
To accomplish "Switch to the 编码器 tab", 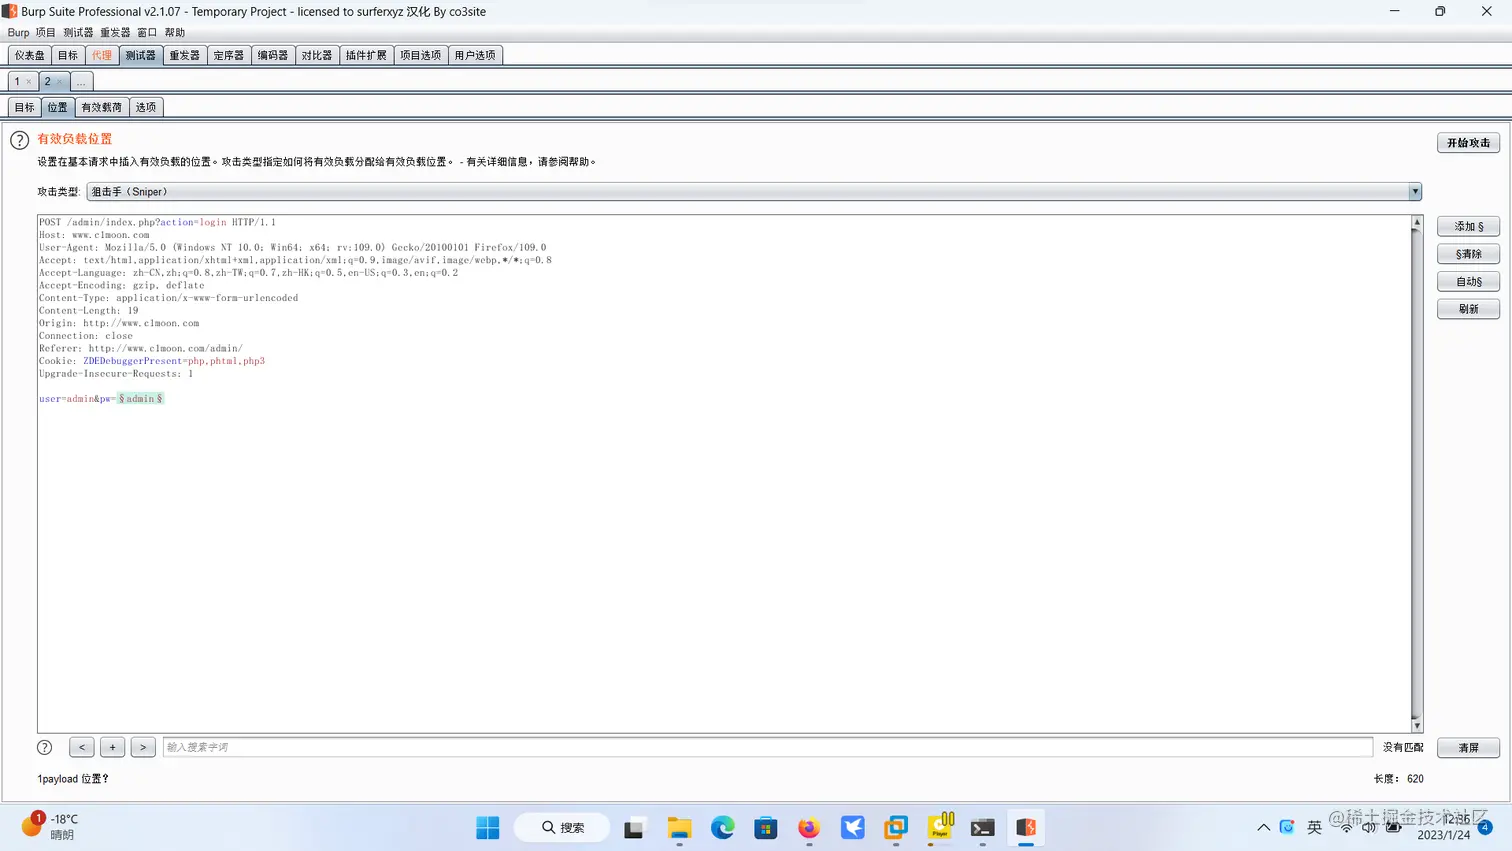I will (272, 56).
